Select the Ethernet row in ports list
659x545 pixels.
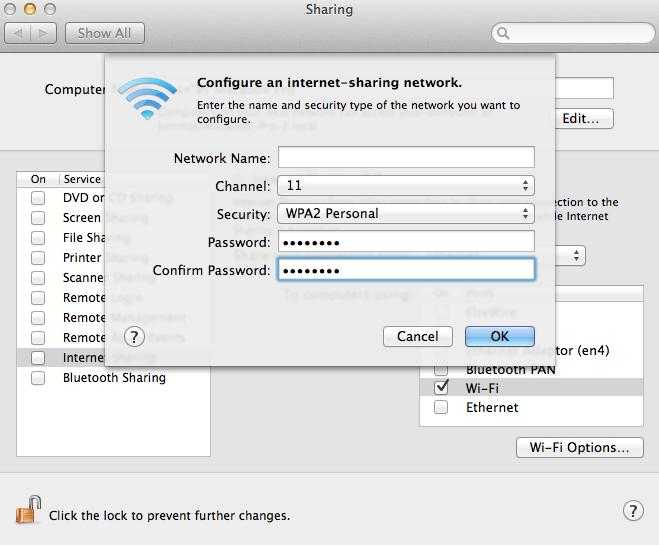point(531,407)
